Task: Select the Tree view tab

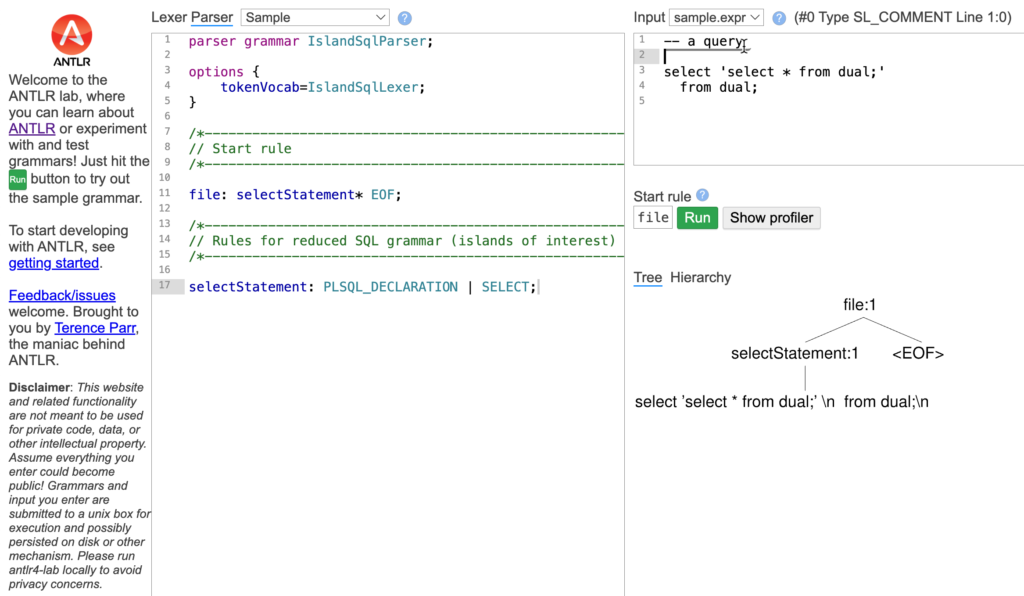Action: (647, 277)
